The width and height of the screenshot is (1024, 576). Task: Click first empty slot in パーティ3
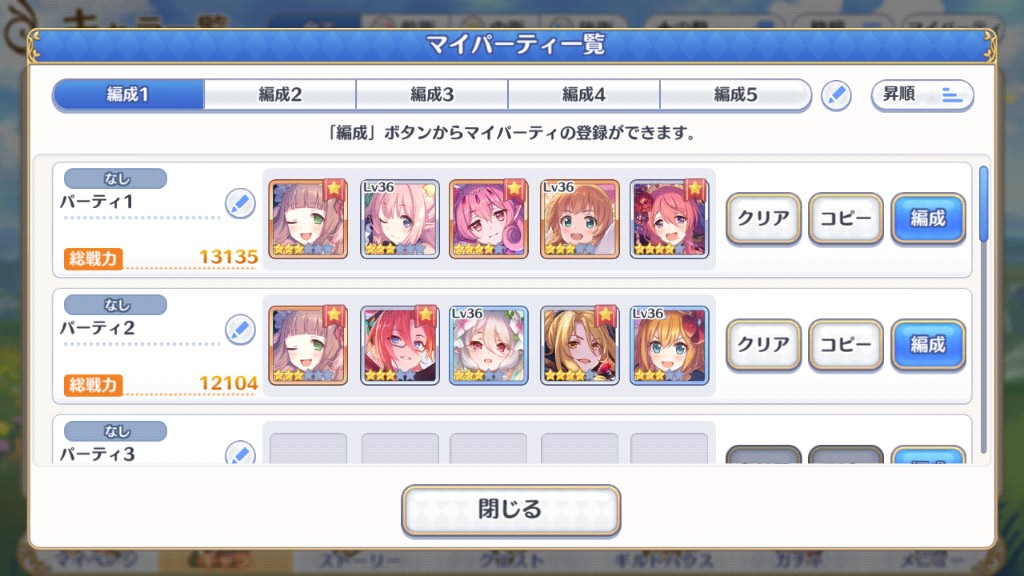[308, 449]
